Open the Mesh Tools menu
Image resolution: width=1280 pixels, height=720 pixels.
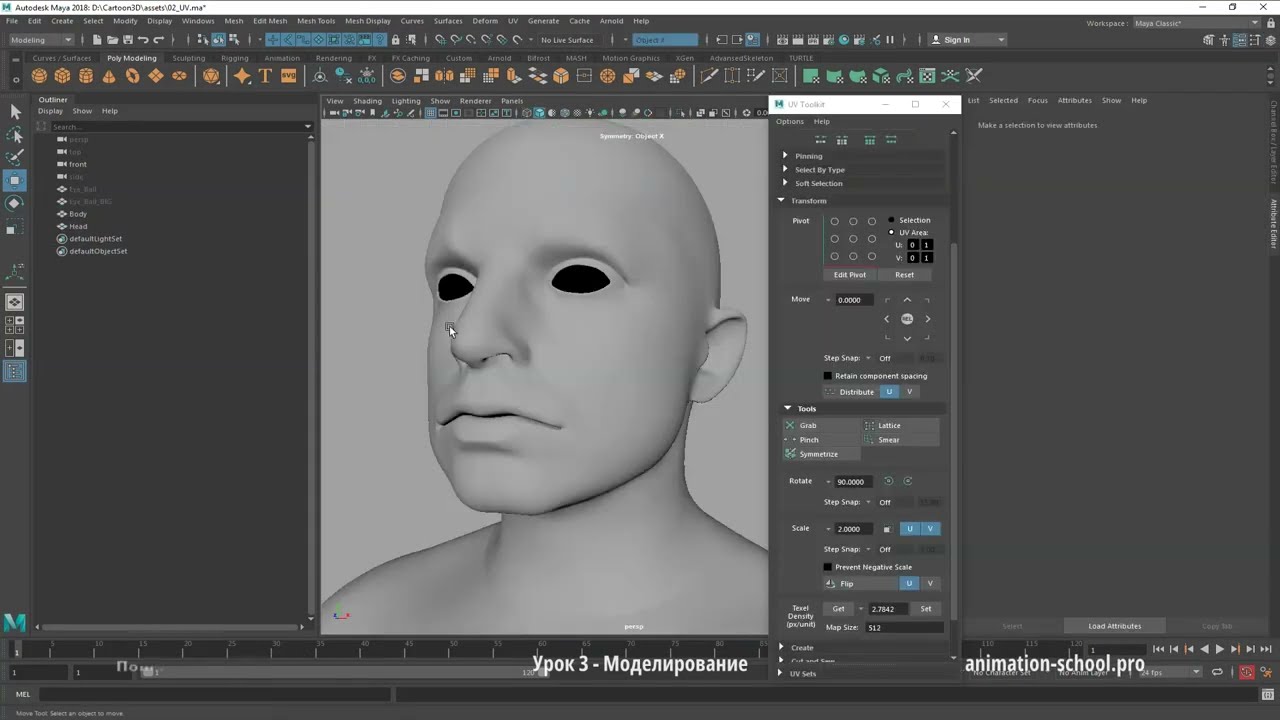point(316,21)
